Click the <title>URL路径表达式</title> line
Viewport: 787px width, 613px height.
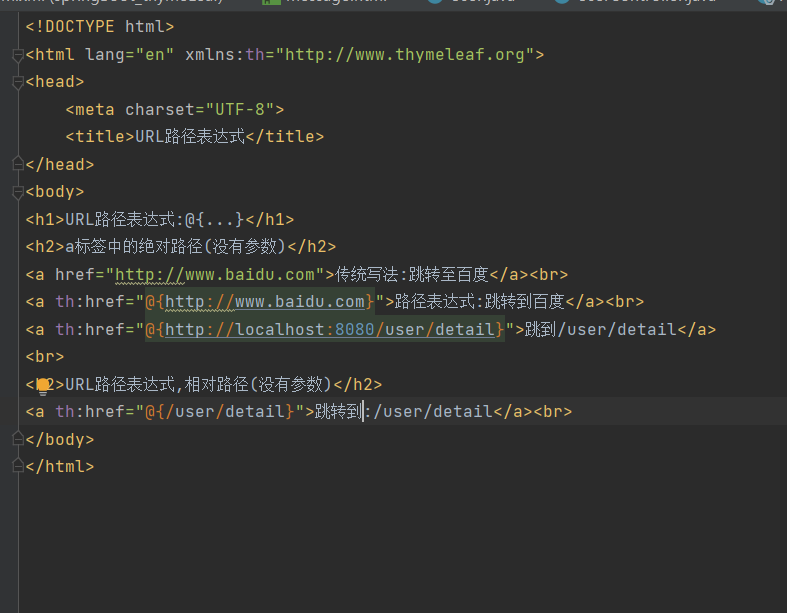click(x=195, y=137)
